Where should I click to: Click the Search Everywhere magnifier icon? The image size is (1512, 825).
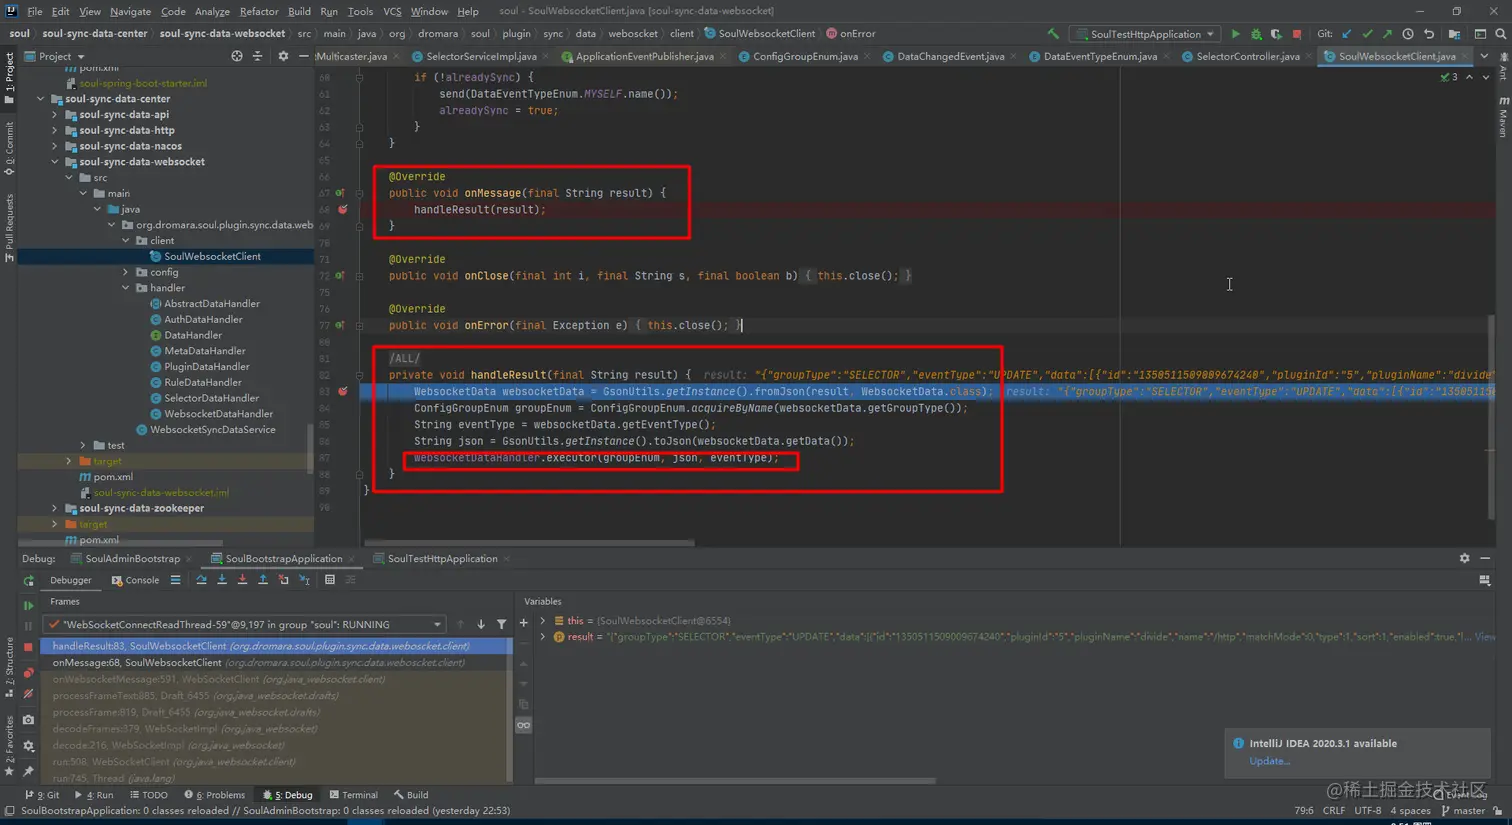pyautogui.click(x=1500, y=34)
